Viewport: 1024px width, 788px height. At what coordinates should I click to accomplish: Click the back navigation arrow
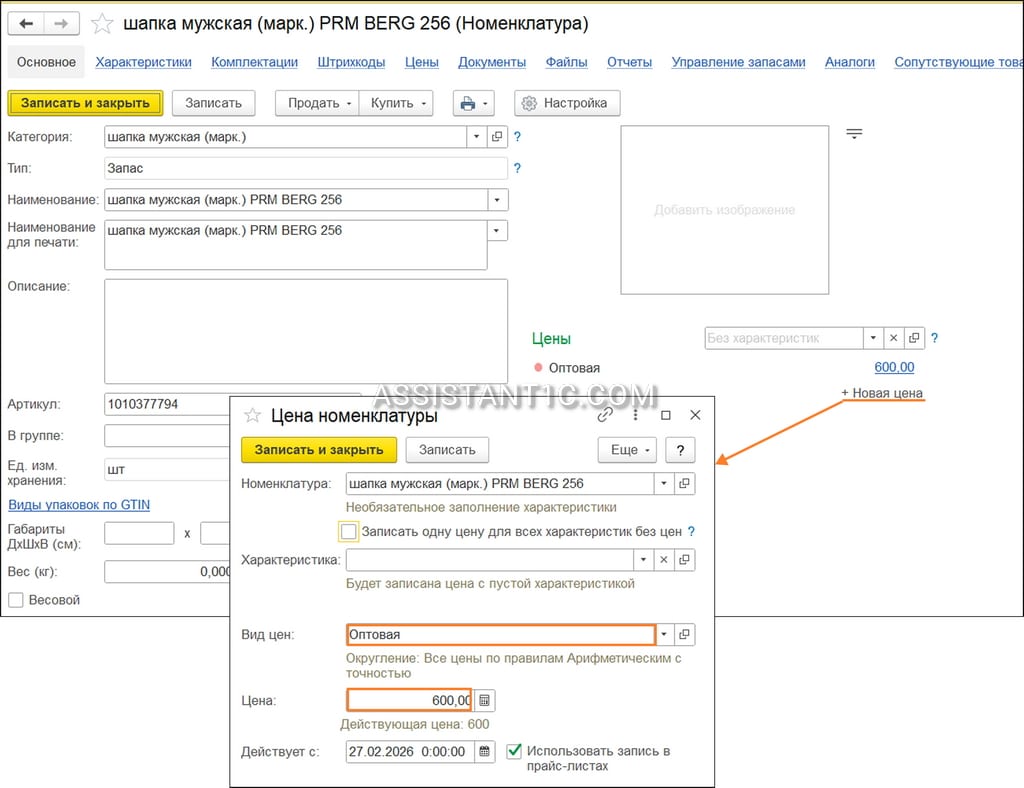click(26, 24)
